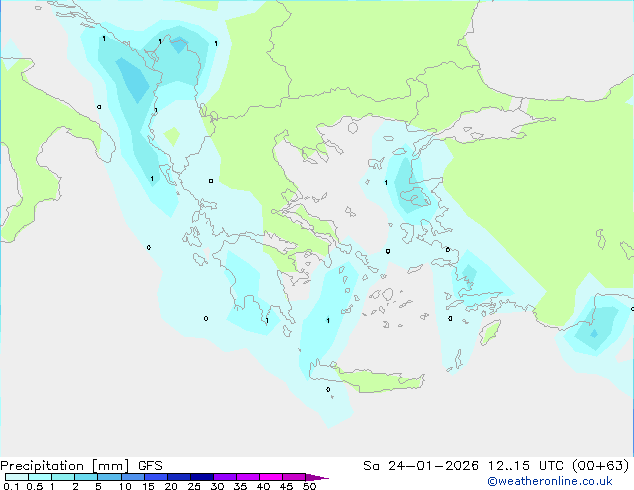Click the '10' legend label

[125, 486]
